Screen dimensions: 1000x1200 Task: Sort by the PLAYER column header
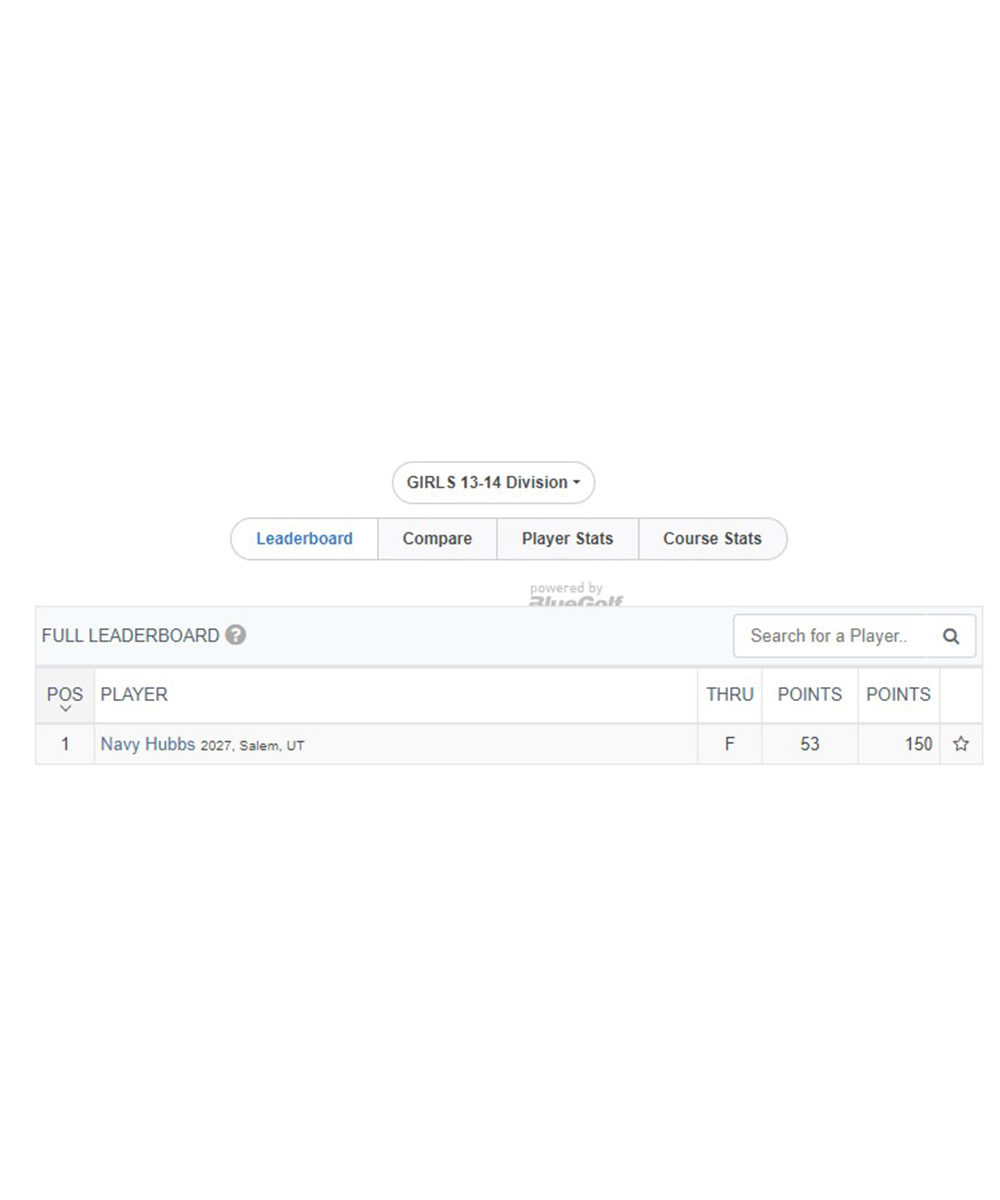tap(134, 695)
